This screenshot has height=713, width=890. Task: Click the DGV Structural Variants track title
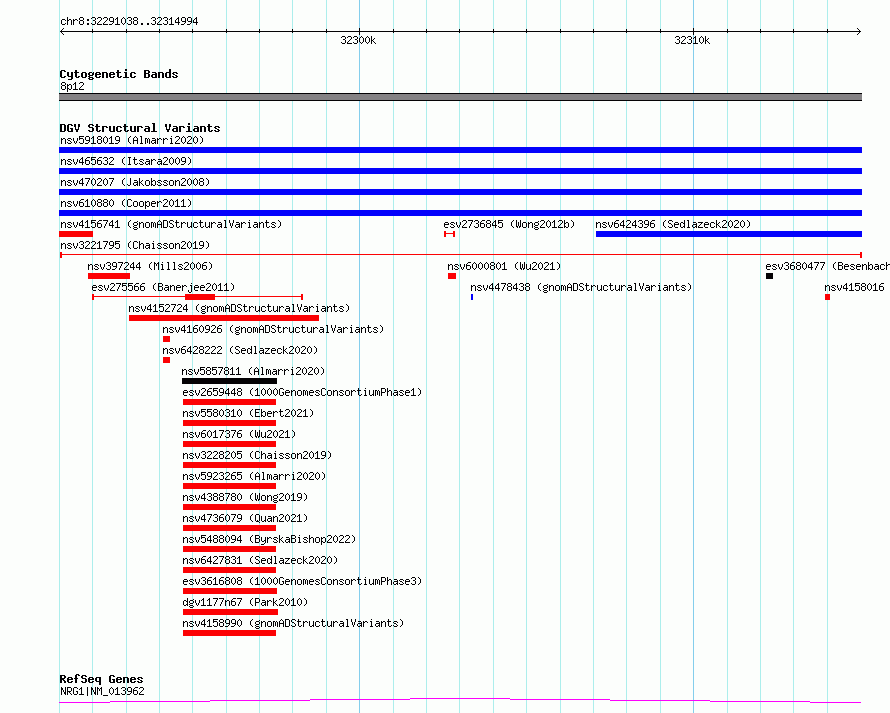(x=140, y=128)
